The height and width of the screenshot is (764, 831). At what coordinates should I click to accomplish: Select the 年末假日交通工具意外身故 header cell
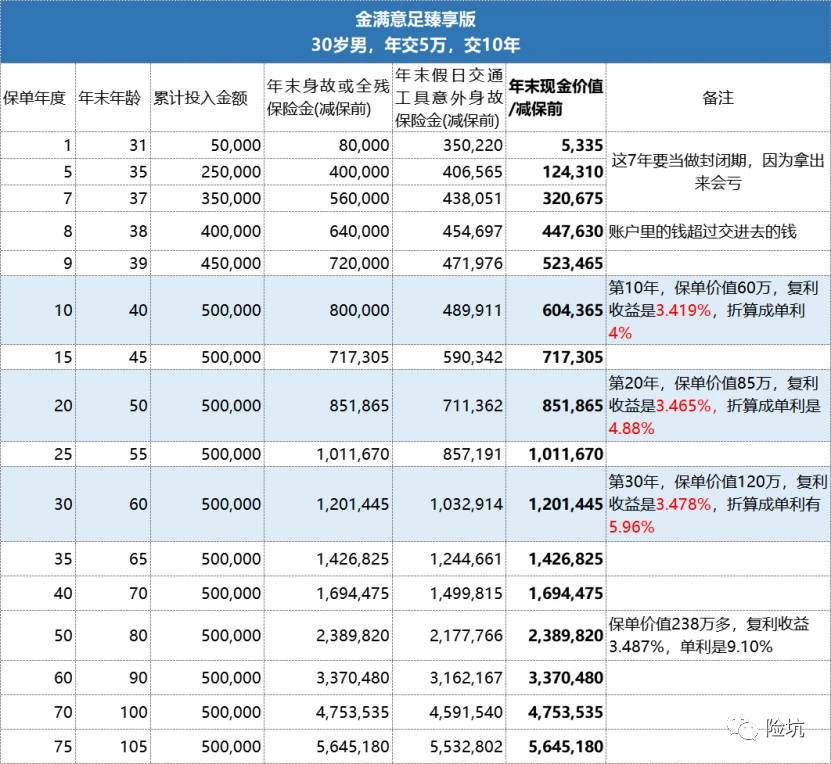coord(449,97)
